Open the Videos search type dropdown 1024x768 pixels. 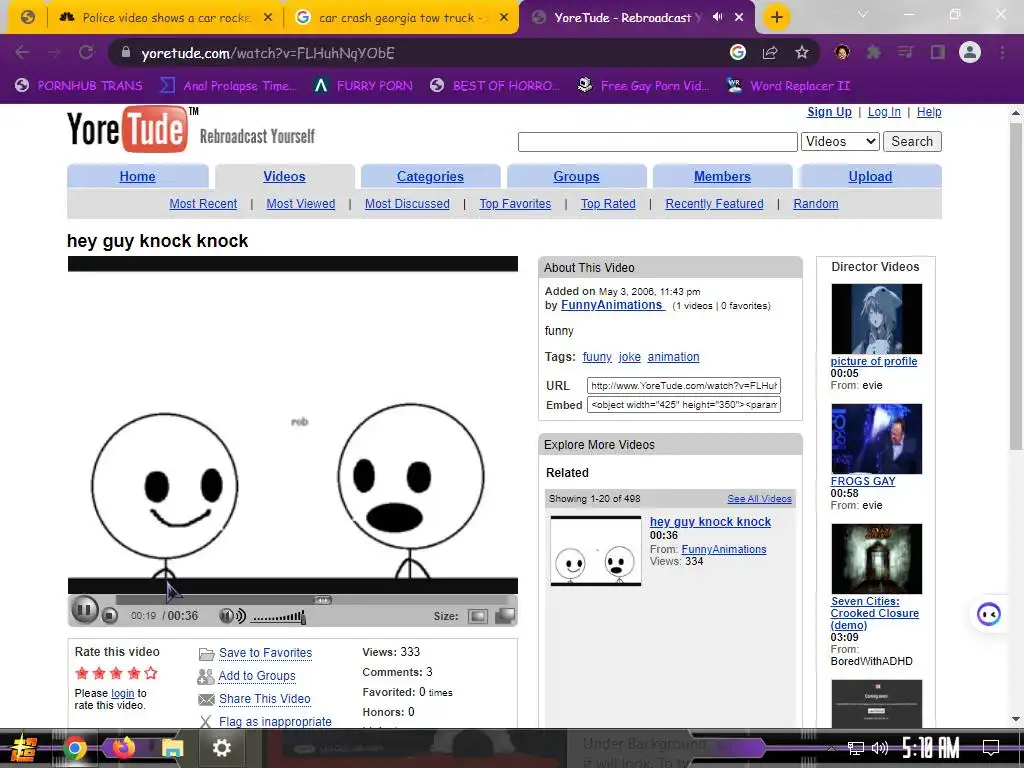[840, 142]
